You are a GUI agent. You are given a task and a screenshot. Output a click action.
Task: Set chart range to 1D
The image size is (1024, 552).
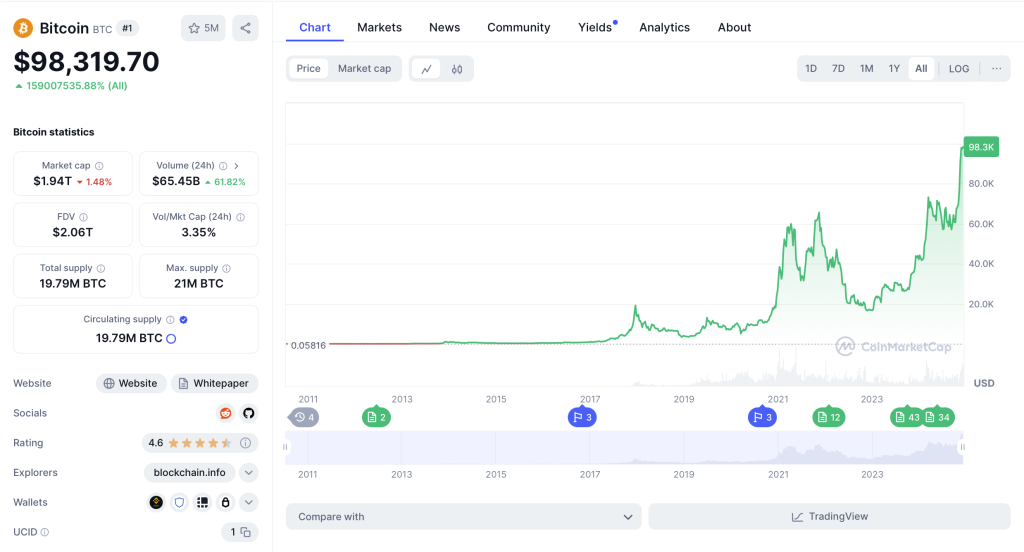811,69
